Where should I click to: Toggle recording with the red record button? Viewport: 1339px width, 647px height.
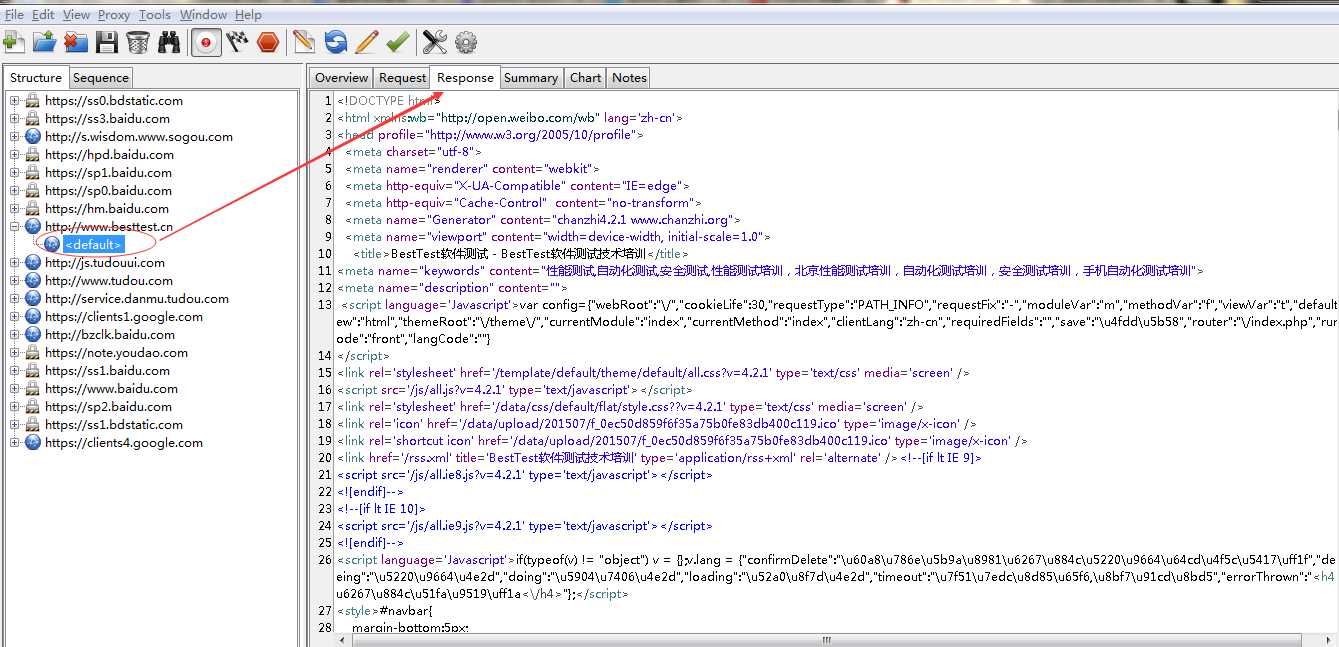coord(206,42)
